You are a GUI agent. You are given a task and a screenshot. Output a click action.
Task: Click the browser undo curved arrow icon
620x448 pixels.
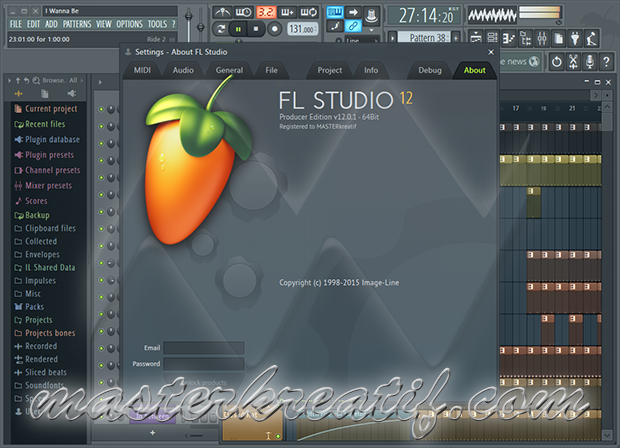point(26,81)
